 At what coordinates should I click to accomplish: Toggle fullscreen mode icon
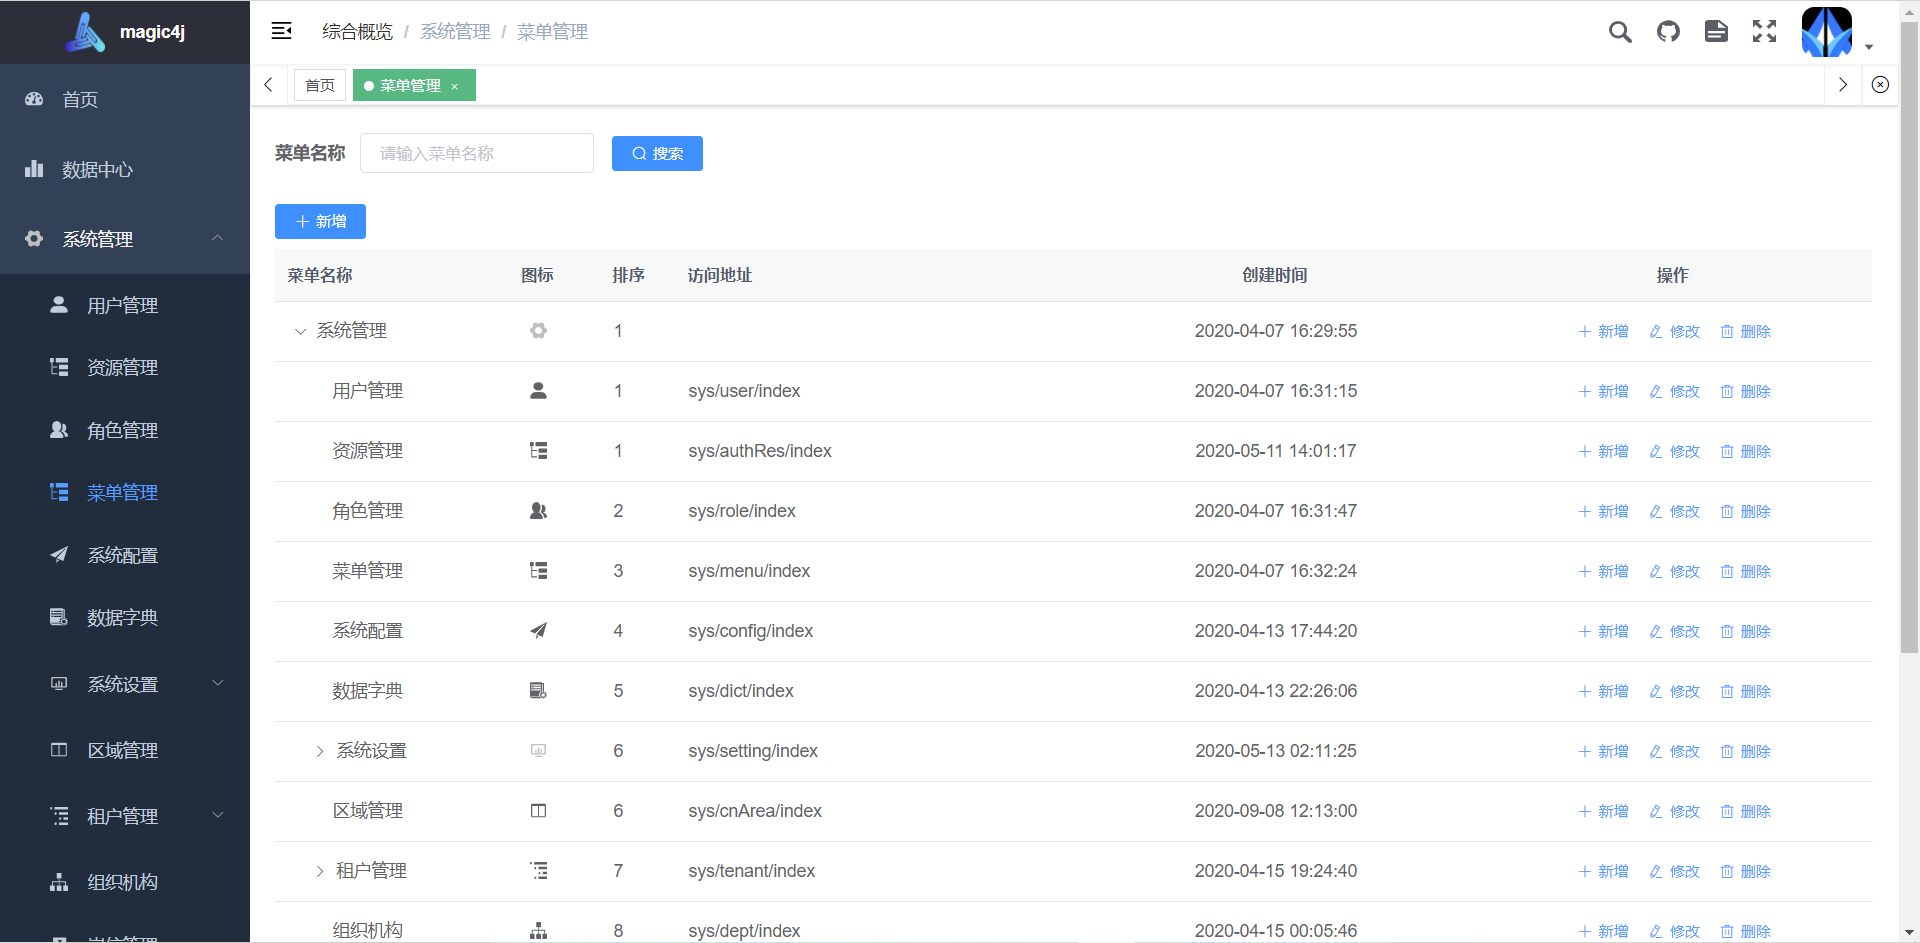[1764, 32]
